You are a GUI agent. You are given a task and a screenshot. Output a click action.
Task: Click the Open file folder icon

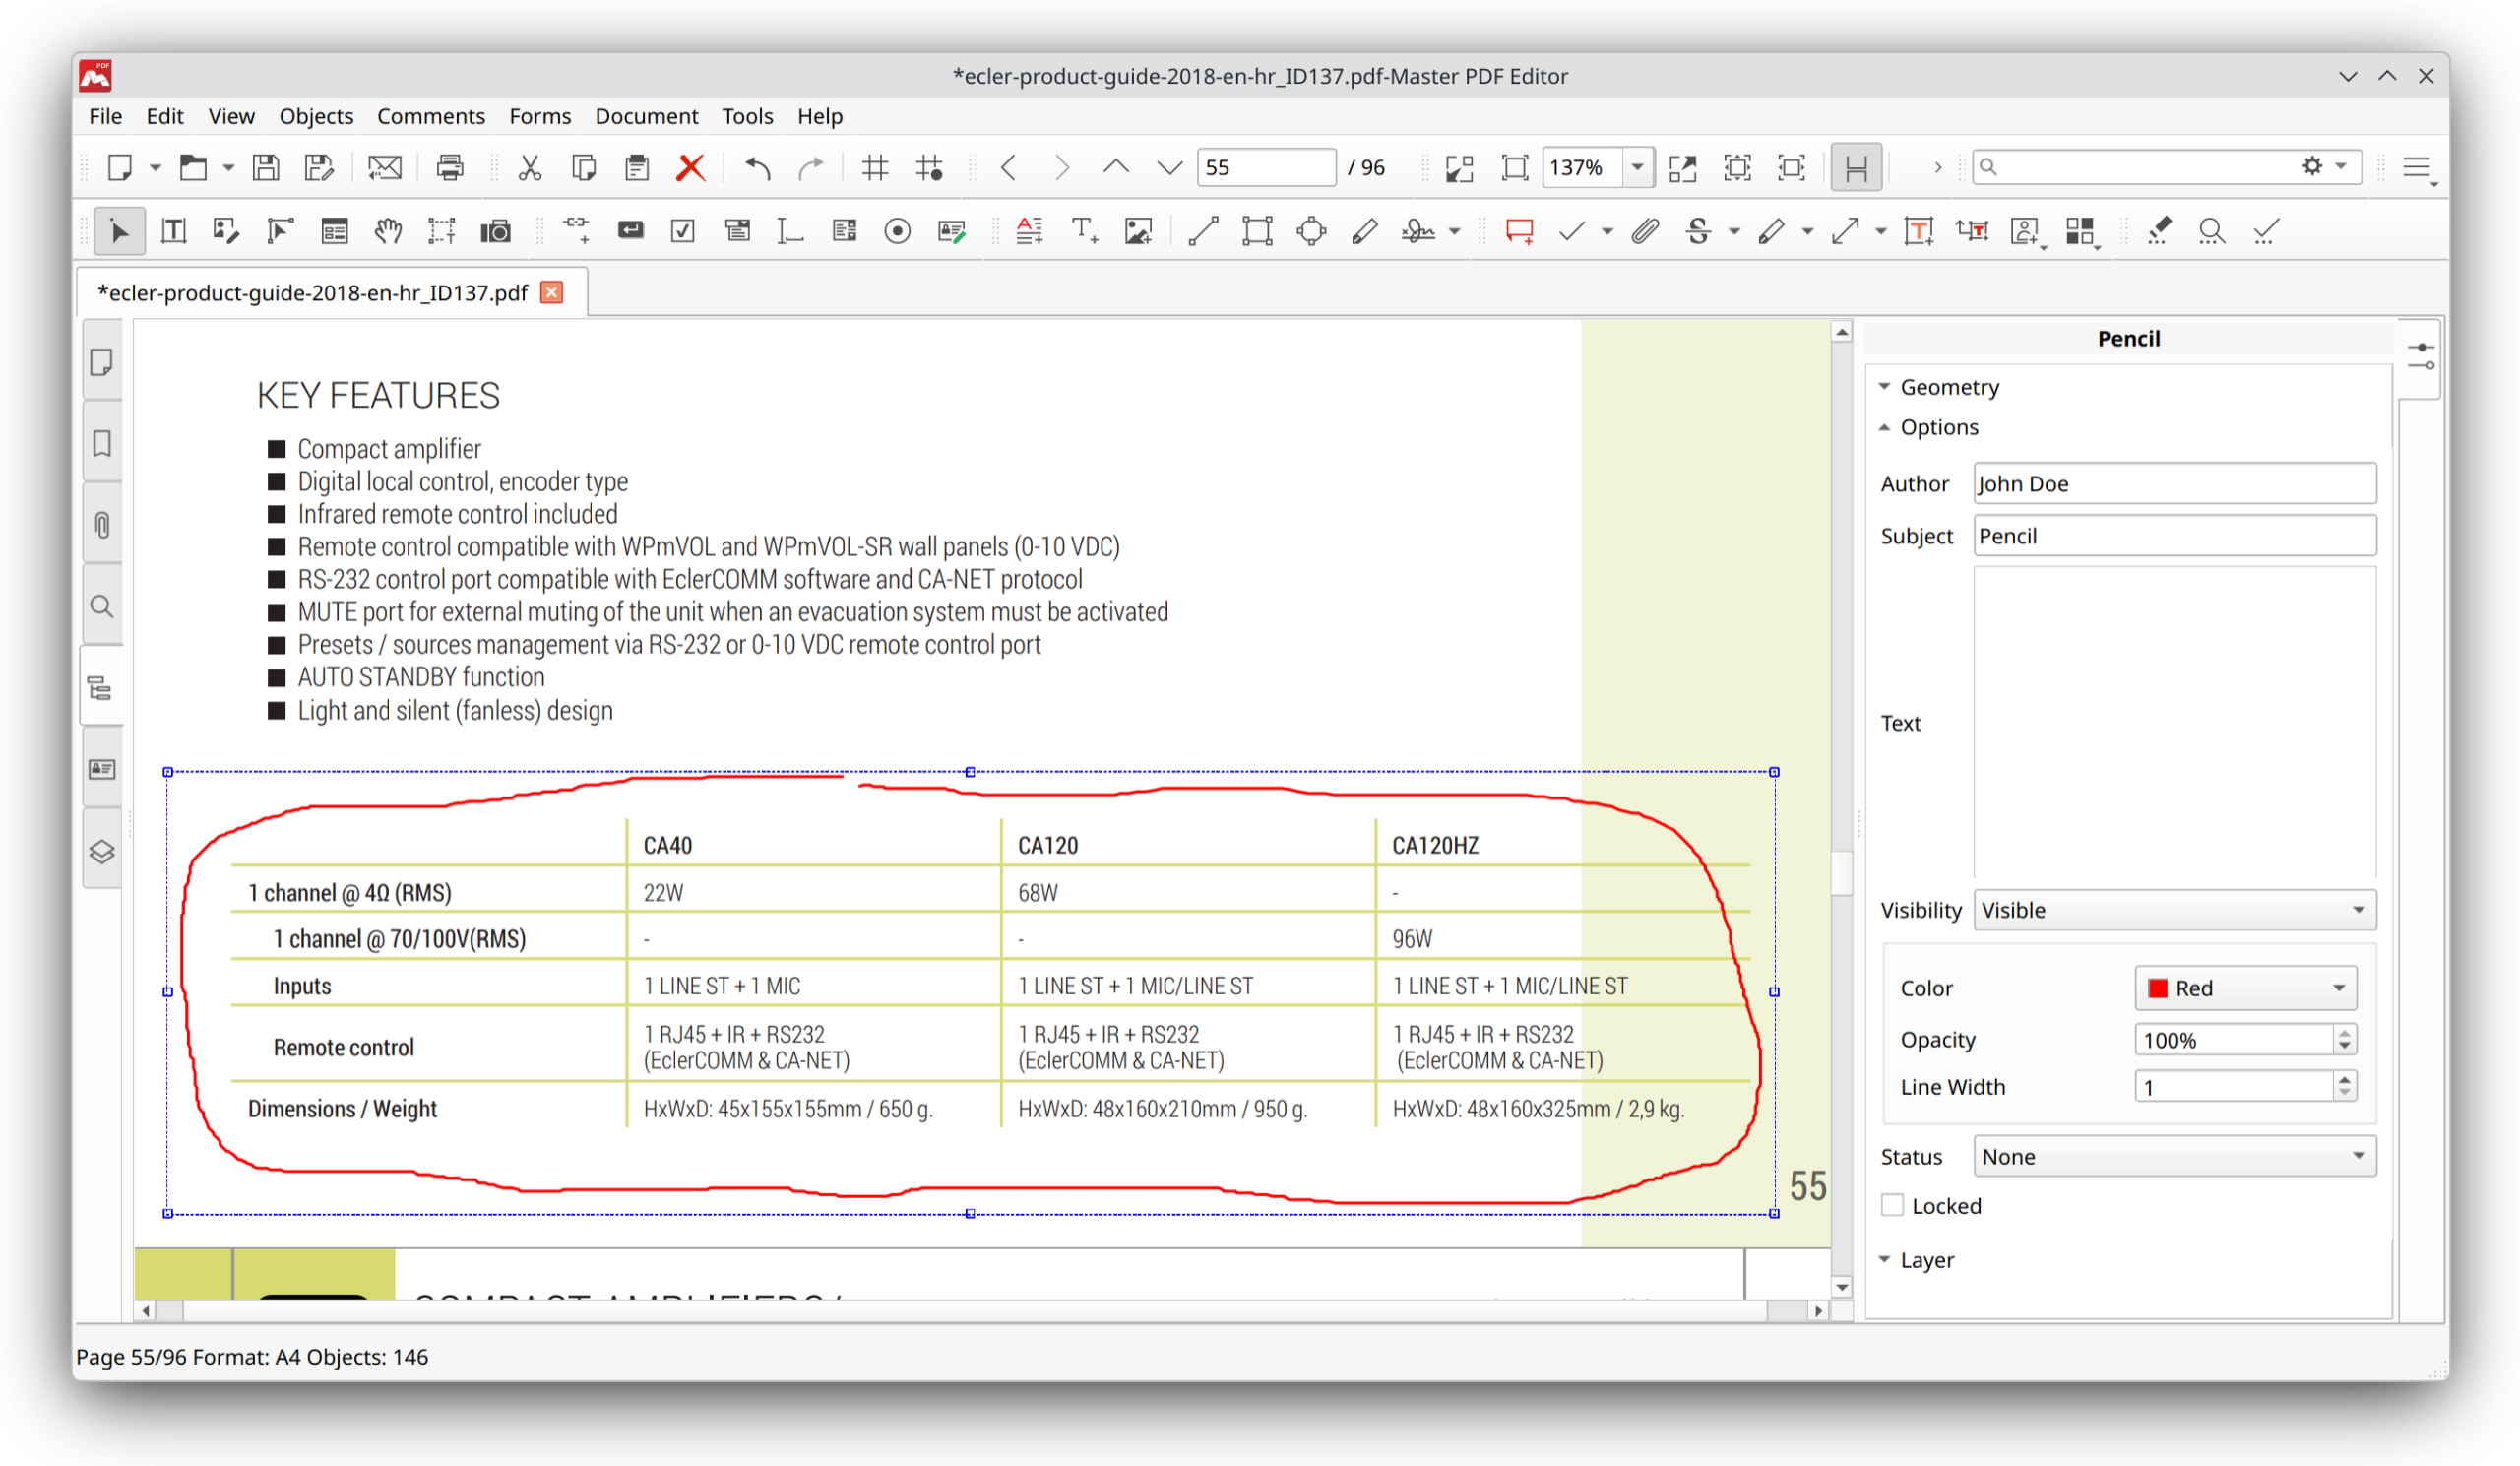(x=193, y=167)
